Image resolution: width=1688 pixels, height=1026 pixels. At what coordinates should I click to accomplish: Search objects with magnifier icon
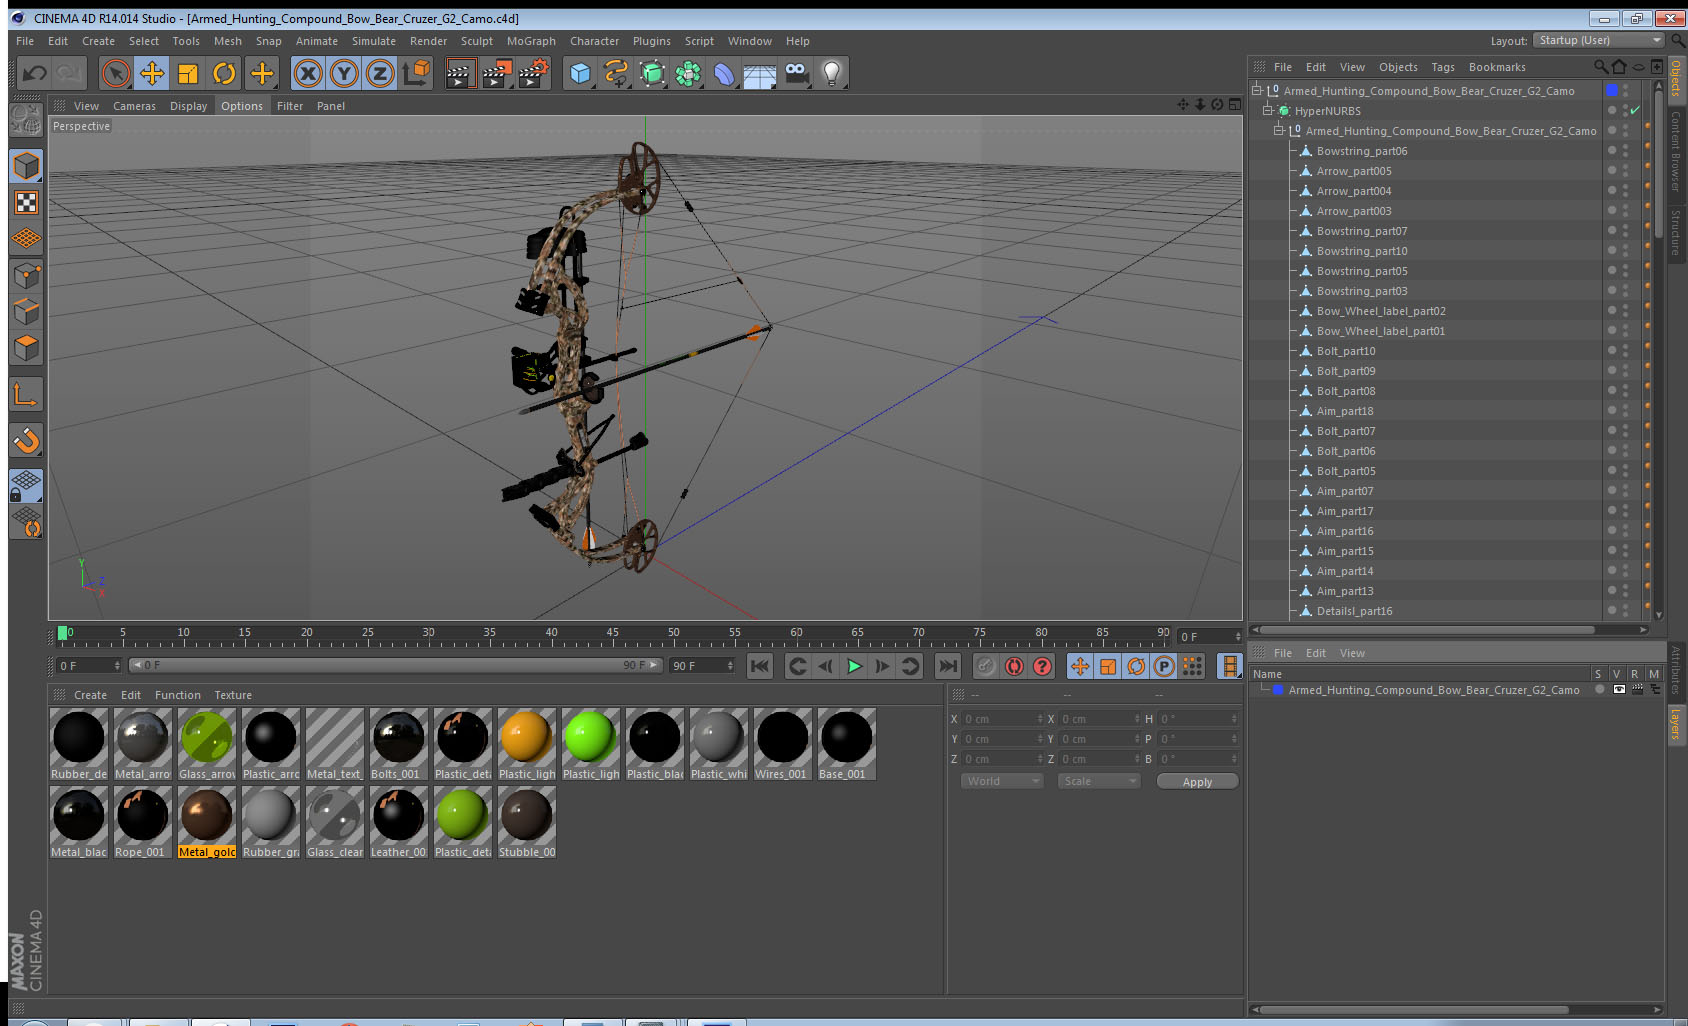[1600, 67]
